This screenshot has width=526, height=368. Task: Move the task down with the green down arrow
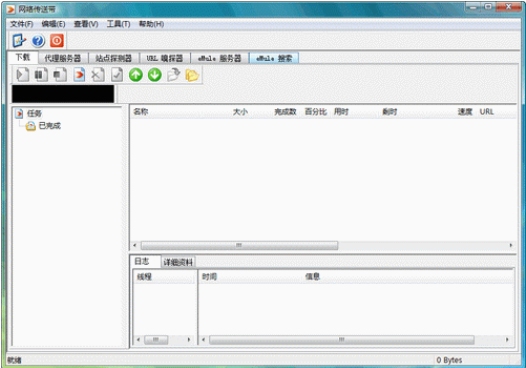[x=155, y=74]
